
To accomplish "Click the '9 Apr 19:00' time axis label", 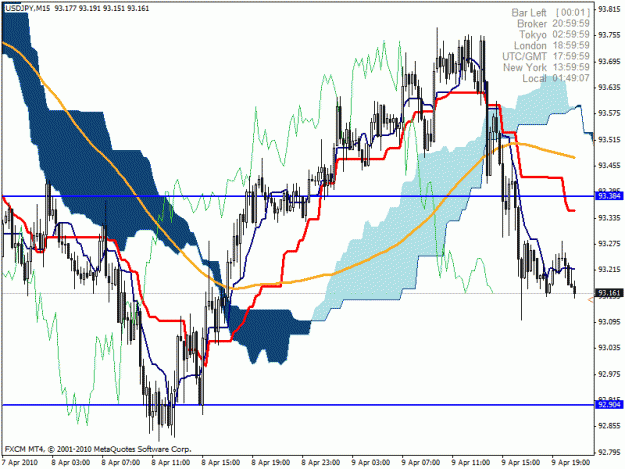I will pyautogui.click(x=571, y=462).
